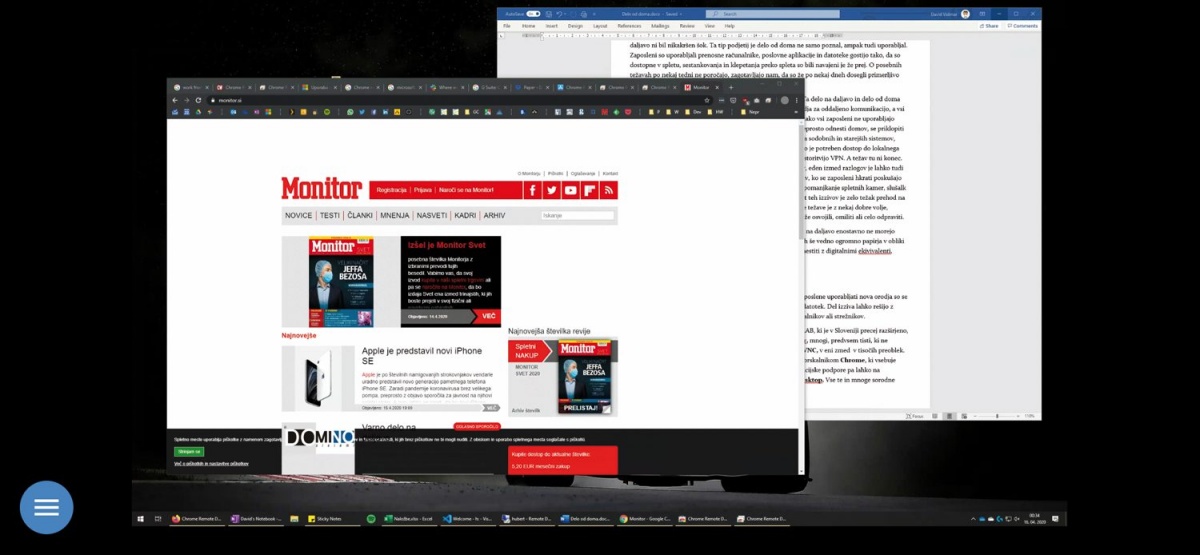Screen dimensions: 1200x555
Task: Switch to the Insert tab in Word
Action: tap(550, 25)
